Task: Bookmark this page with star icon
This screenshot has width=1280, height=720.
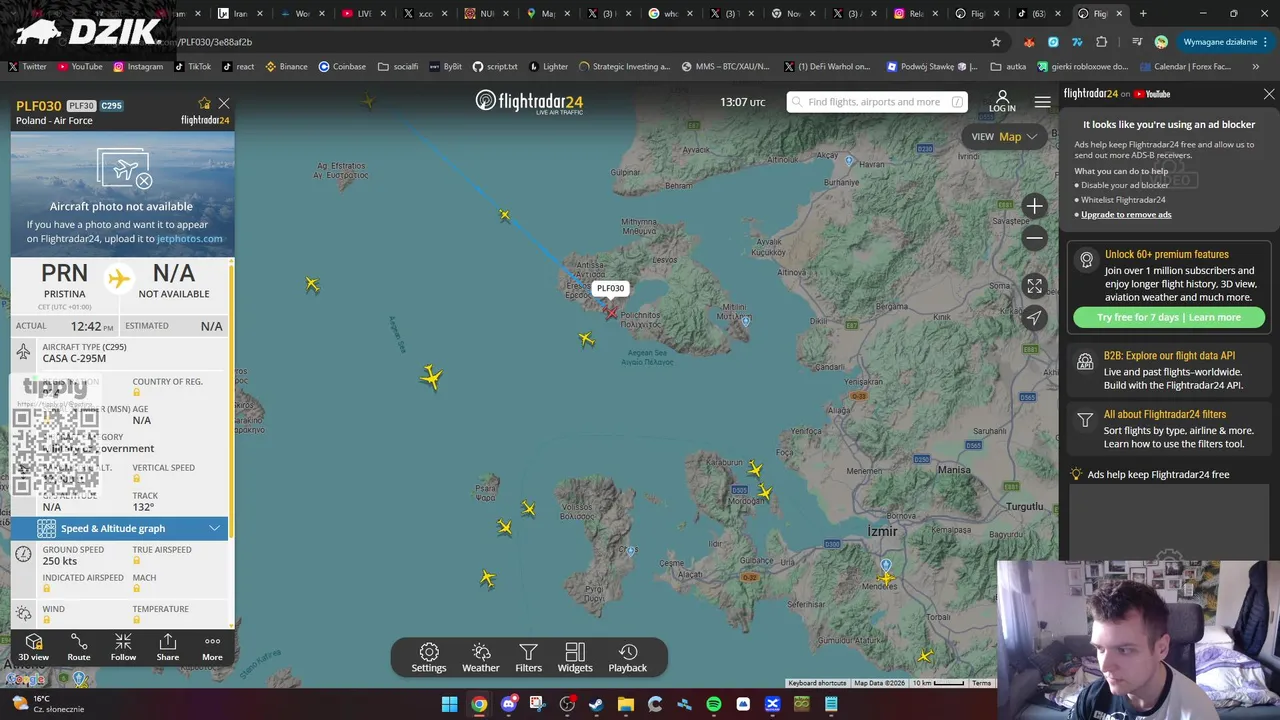Action: pyautogui.click(x=996, y=42)
